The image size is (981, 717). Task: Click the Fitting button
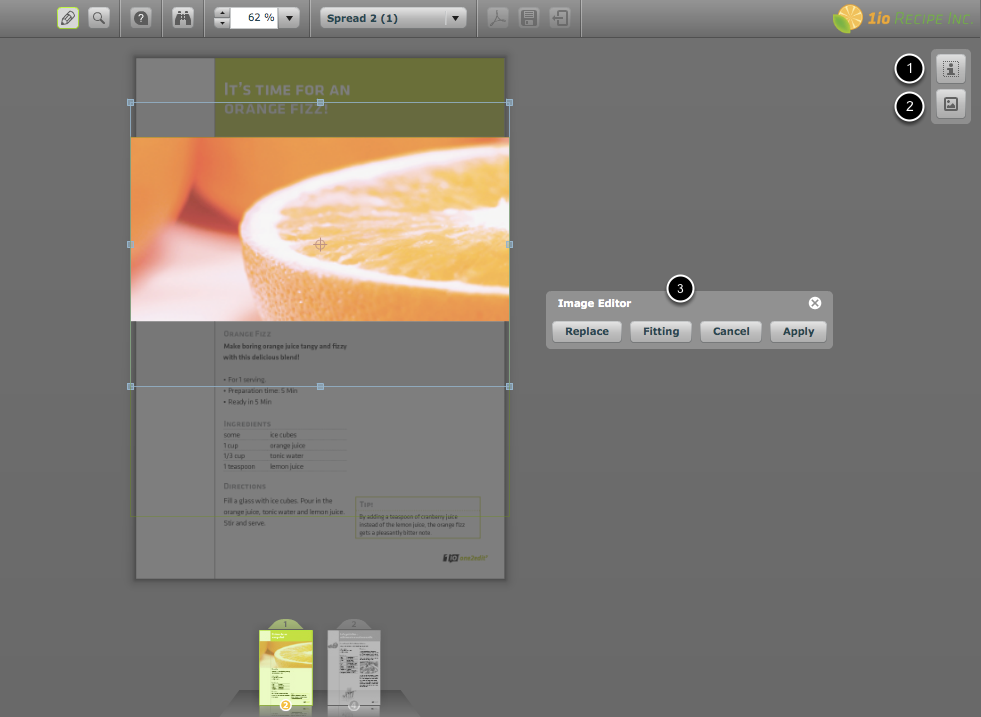(x=660, y=331)
